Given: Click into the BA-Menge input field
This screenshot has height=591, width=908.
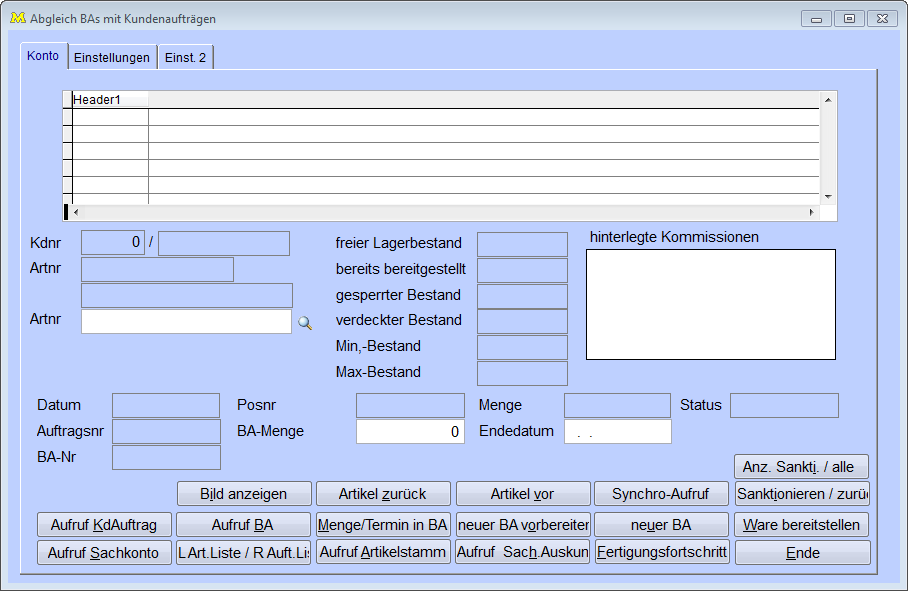Looking at the screenshot, I should tap(410, 432).
